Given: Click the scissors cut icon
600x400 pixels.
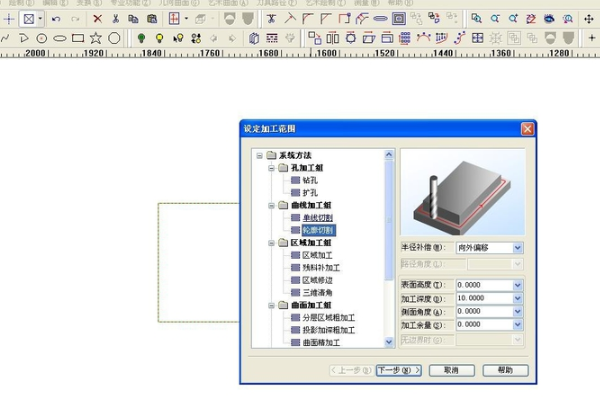Looking at the screenshot, I should (x=116, y=18).
